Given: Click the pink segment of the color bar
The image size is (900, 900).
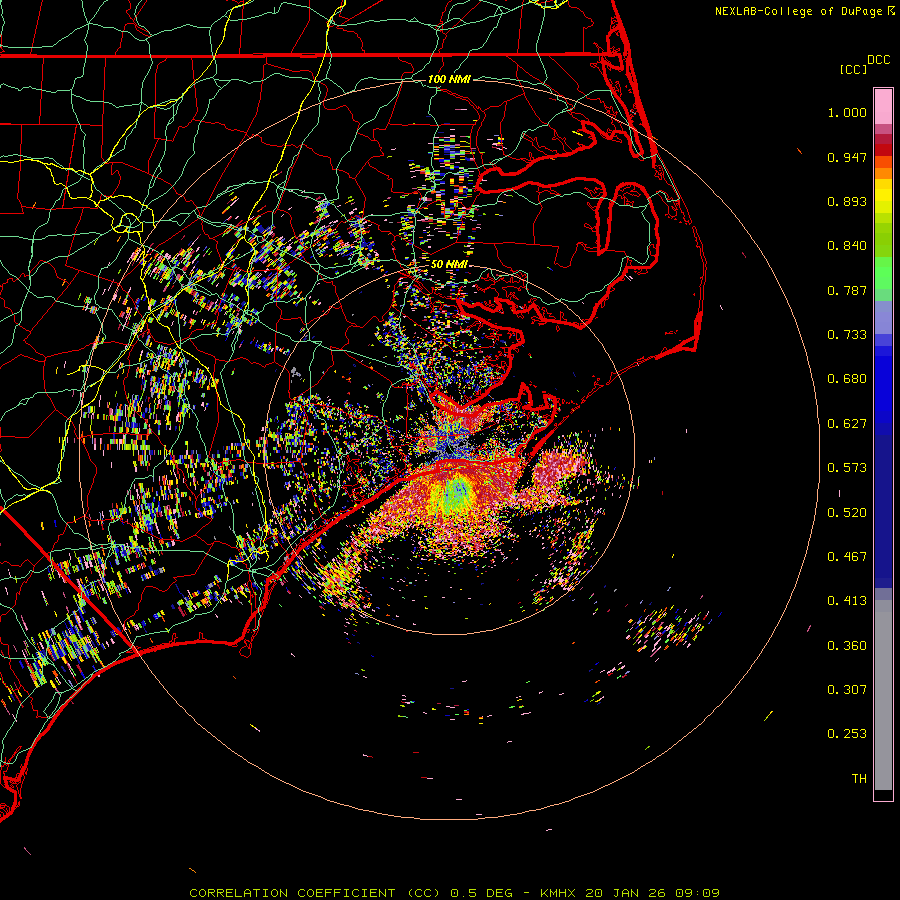Looking at the screenshot, I should pos(883,107).
